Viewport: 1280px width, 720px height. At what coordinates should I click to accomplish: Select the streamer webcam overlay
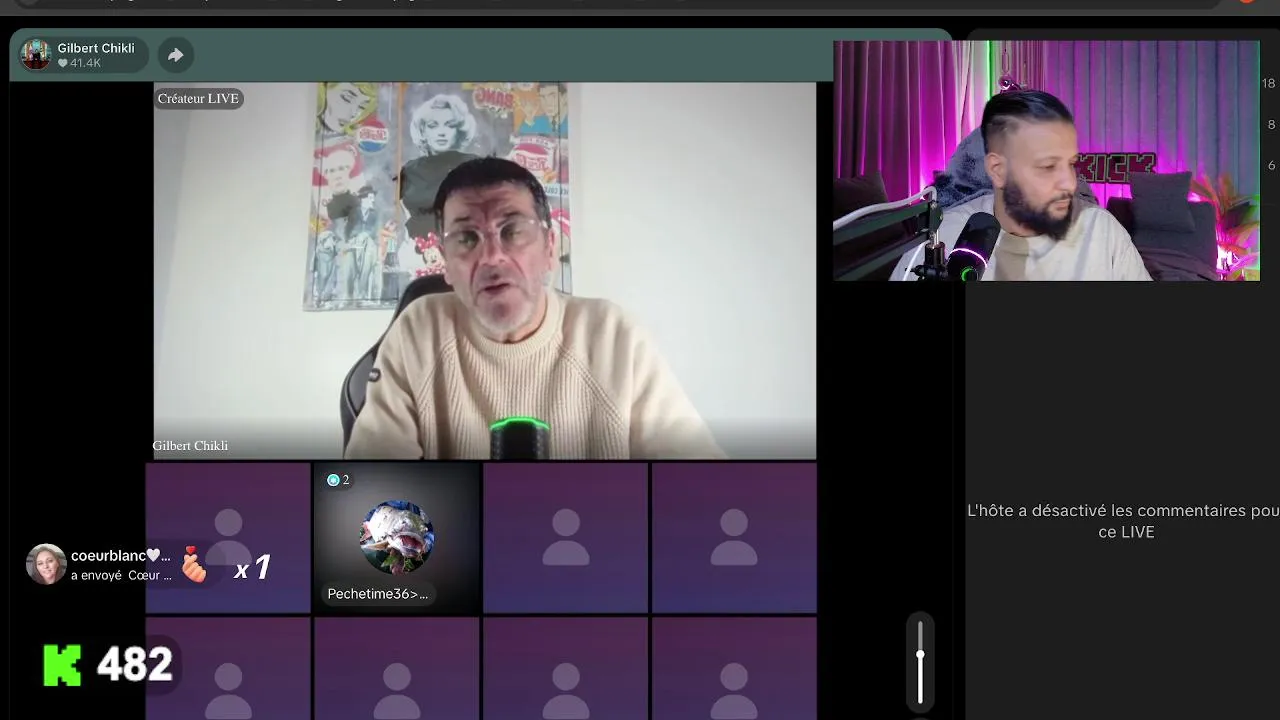point(1046,161)
